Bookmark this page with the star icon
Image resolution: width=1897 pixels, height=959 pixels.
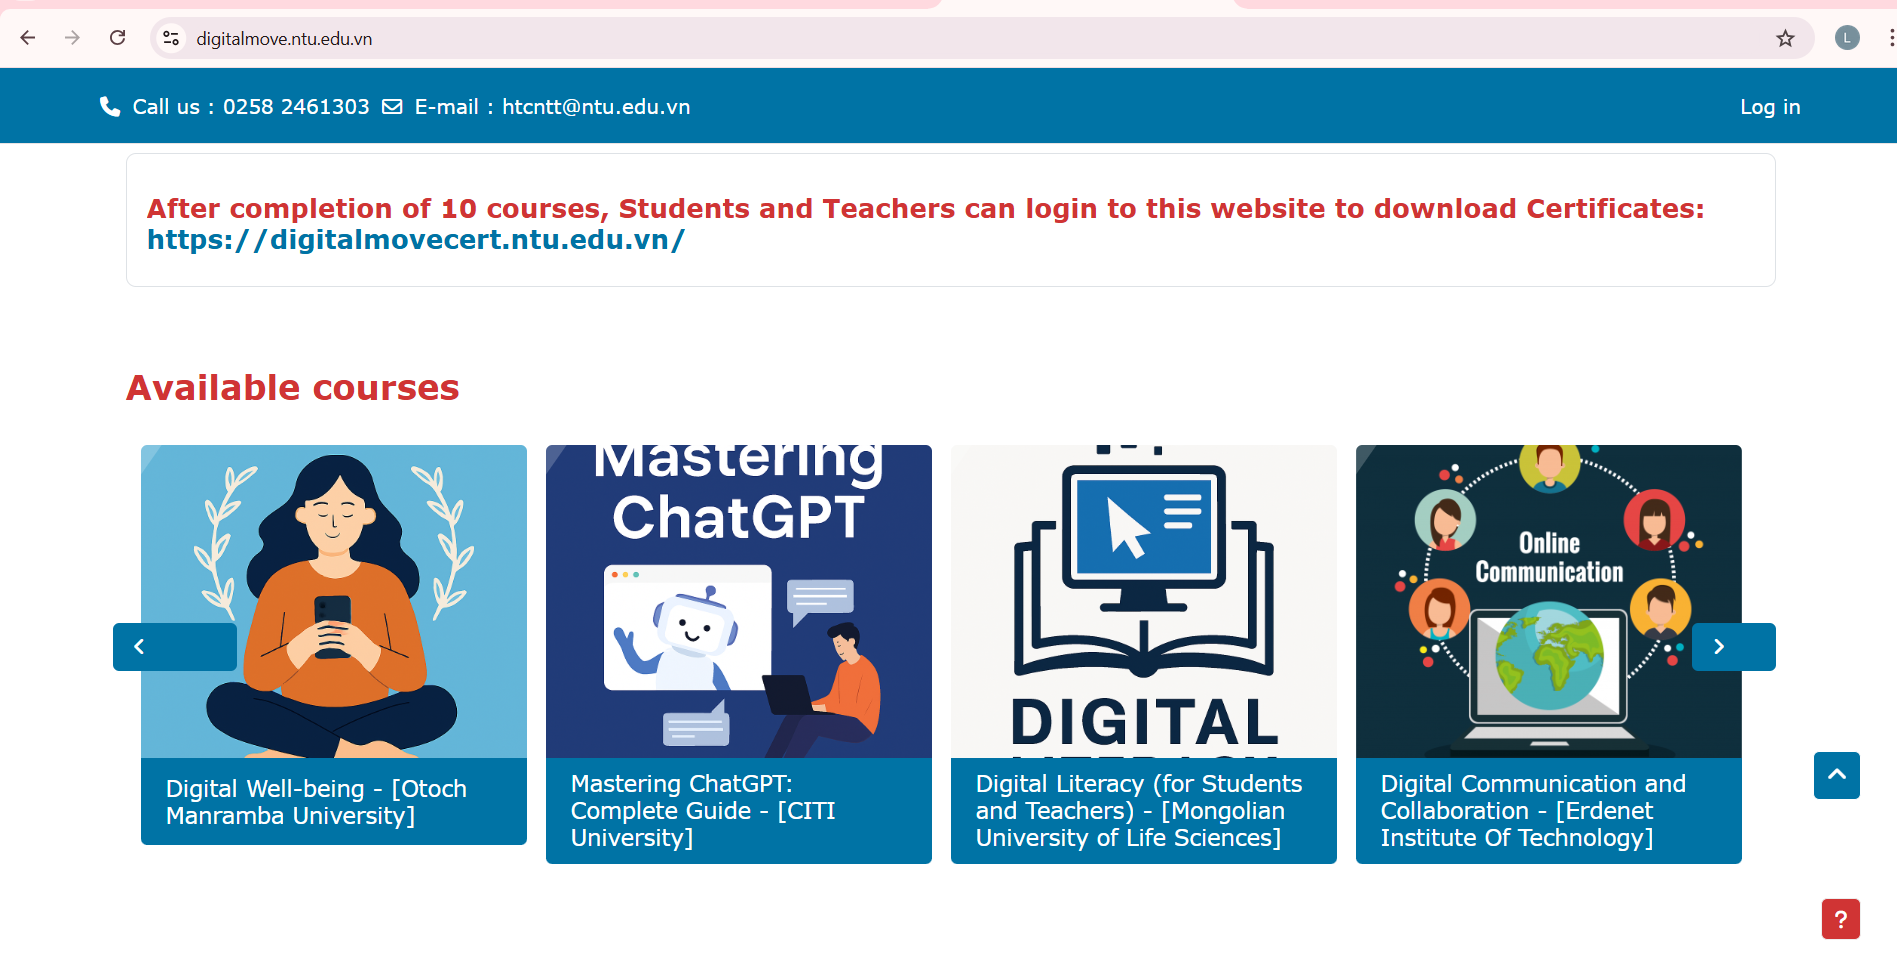(1785, 38)
